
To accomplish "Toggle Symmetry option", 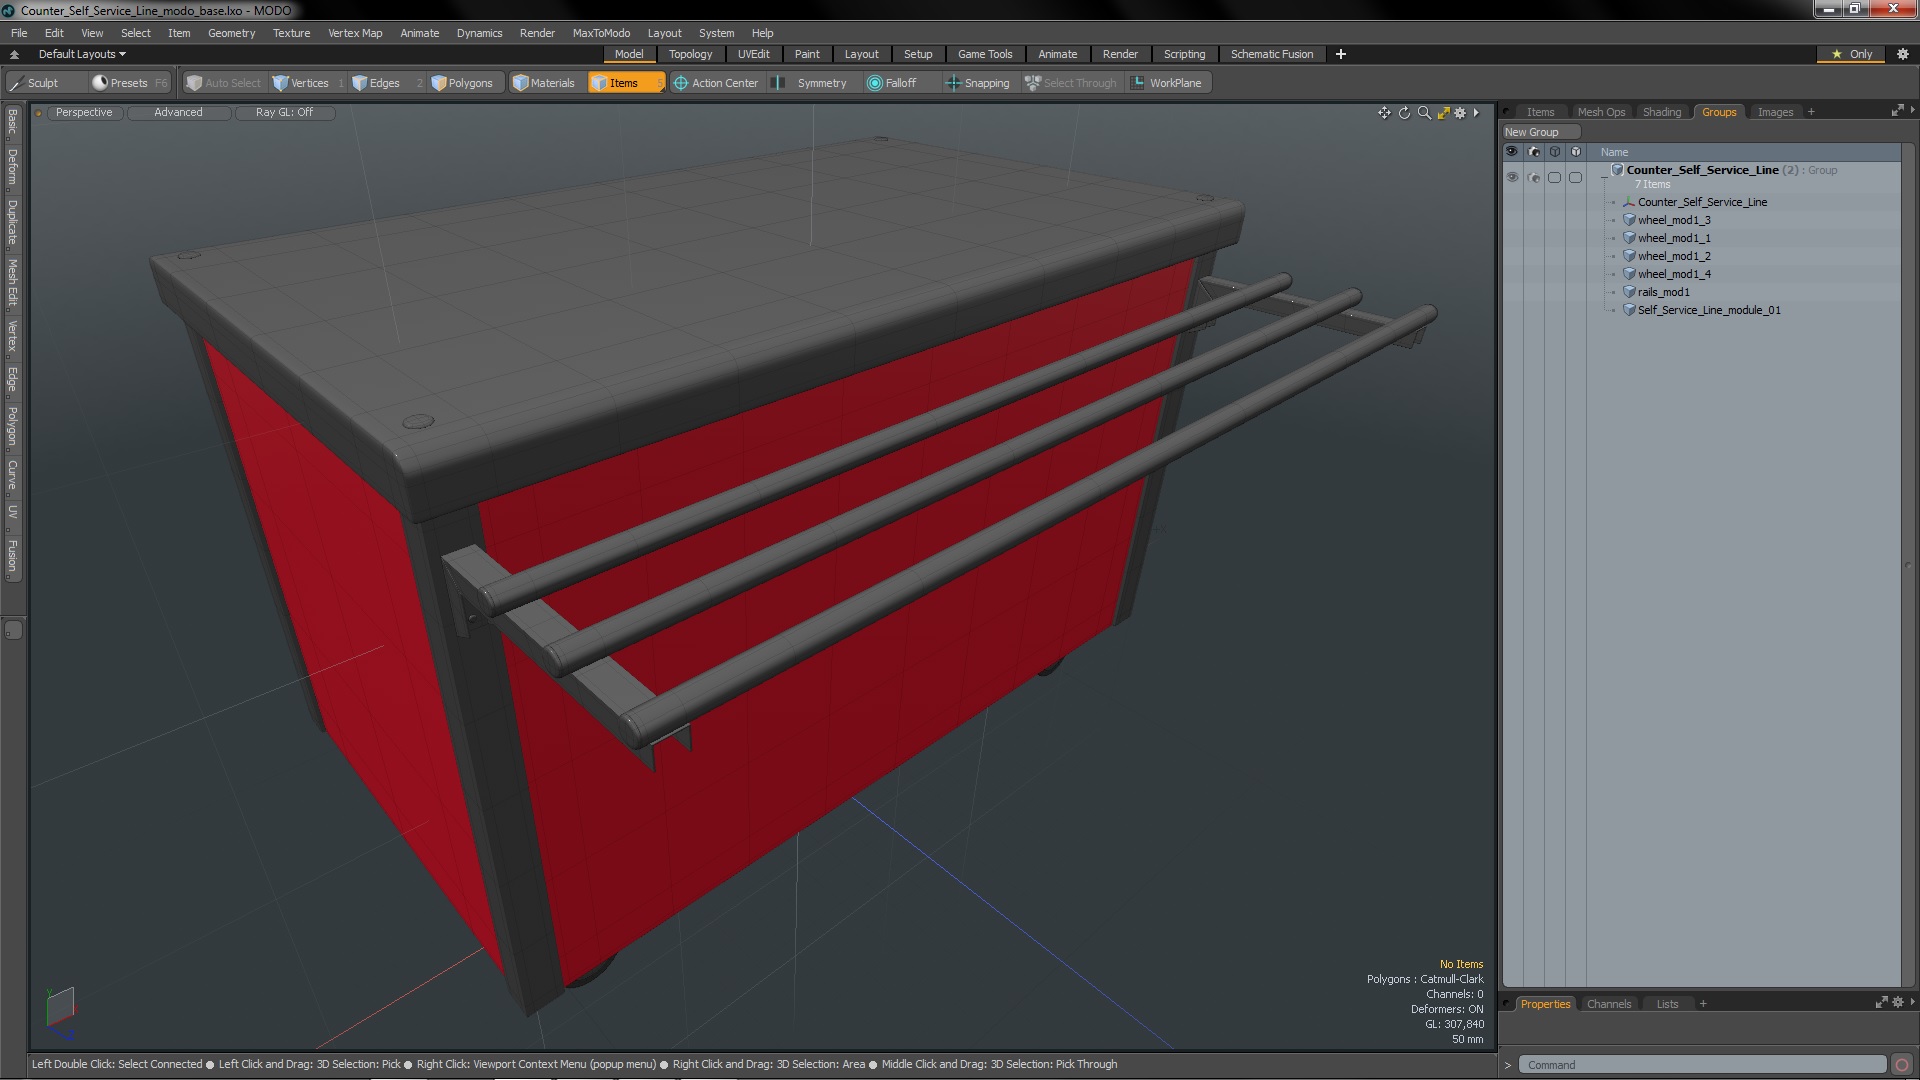I will pos(813,83).
